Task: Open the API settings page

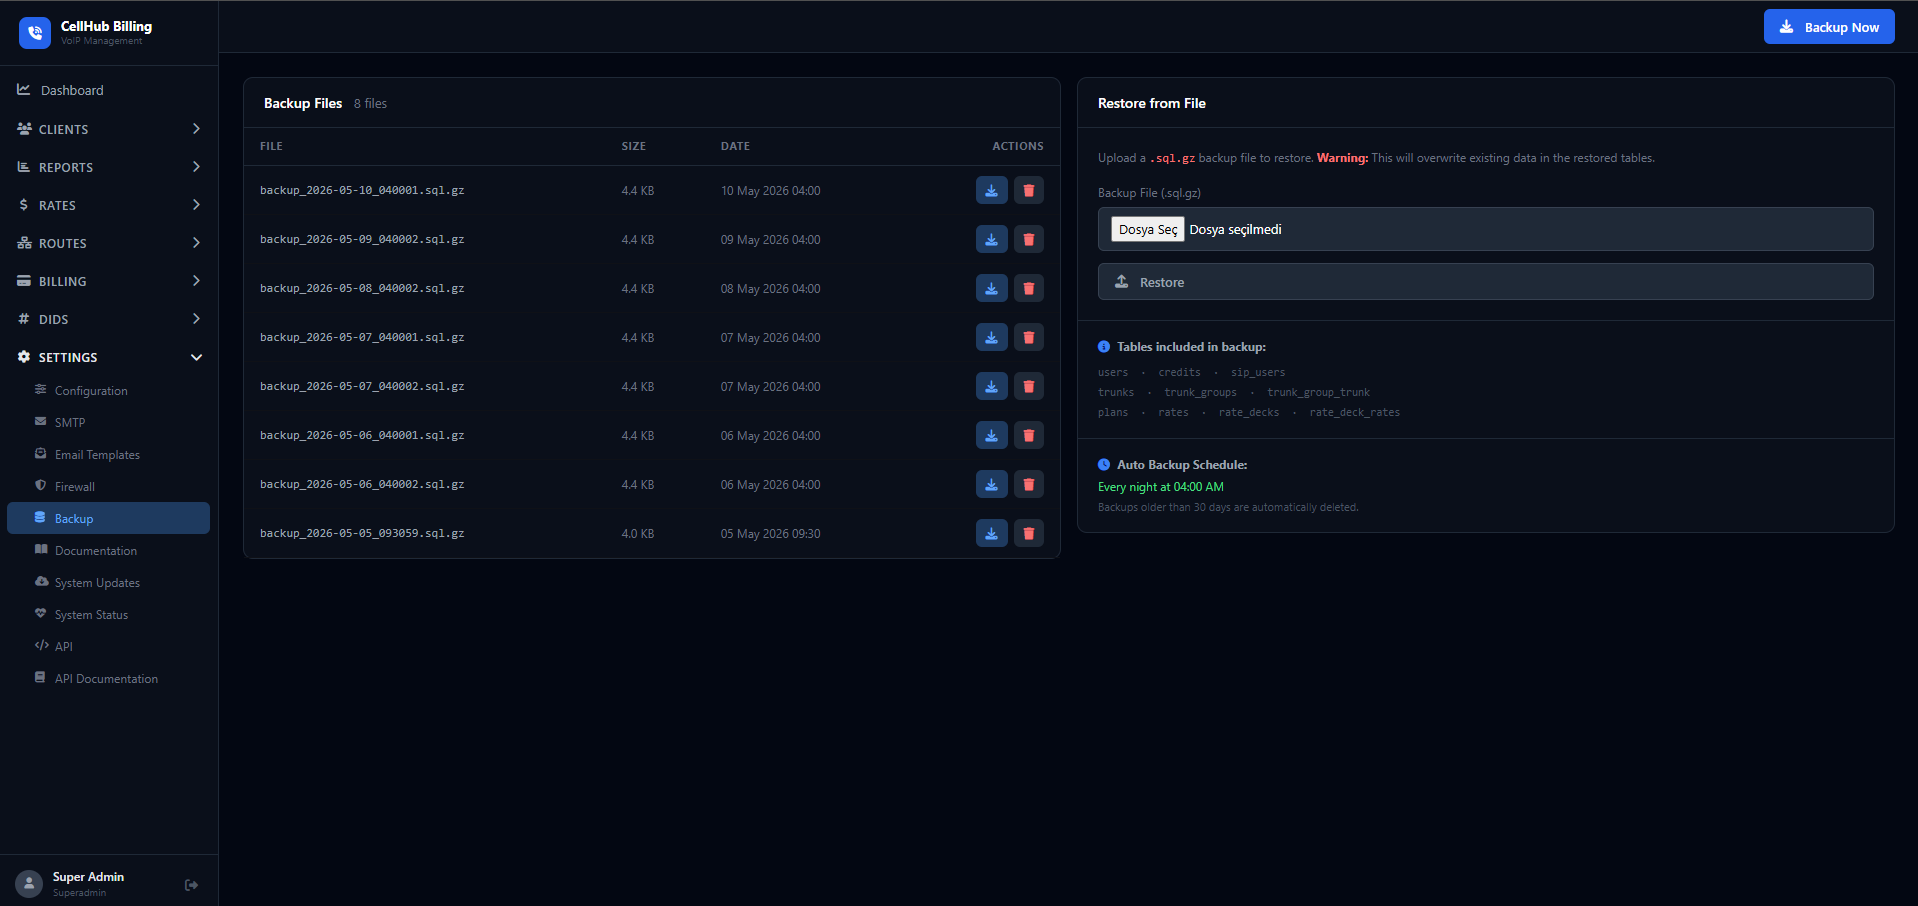Action: (108, 646)
